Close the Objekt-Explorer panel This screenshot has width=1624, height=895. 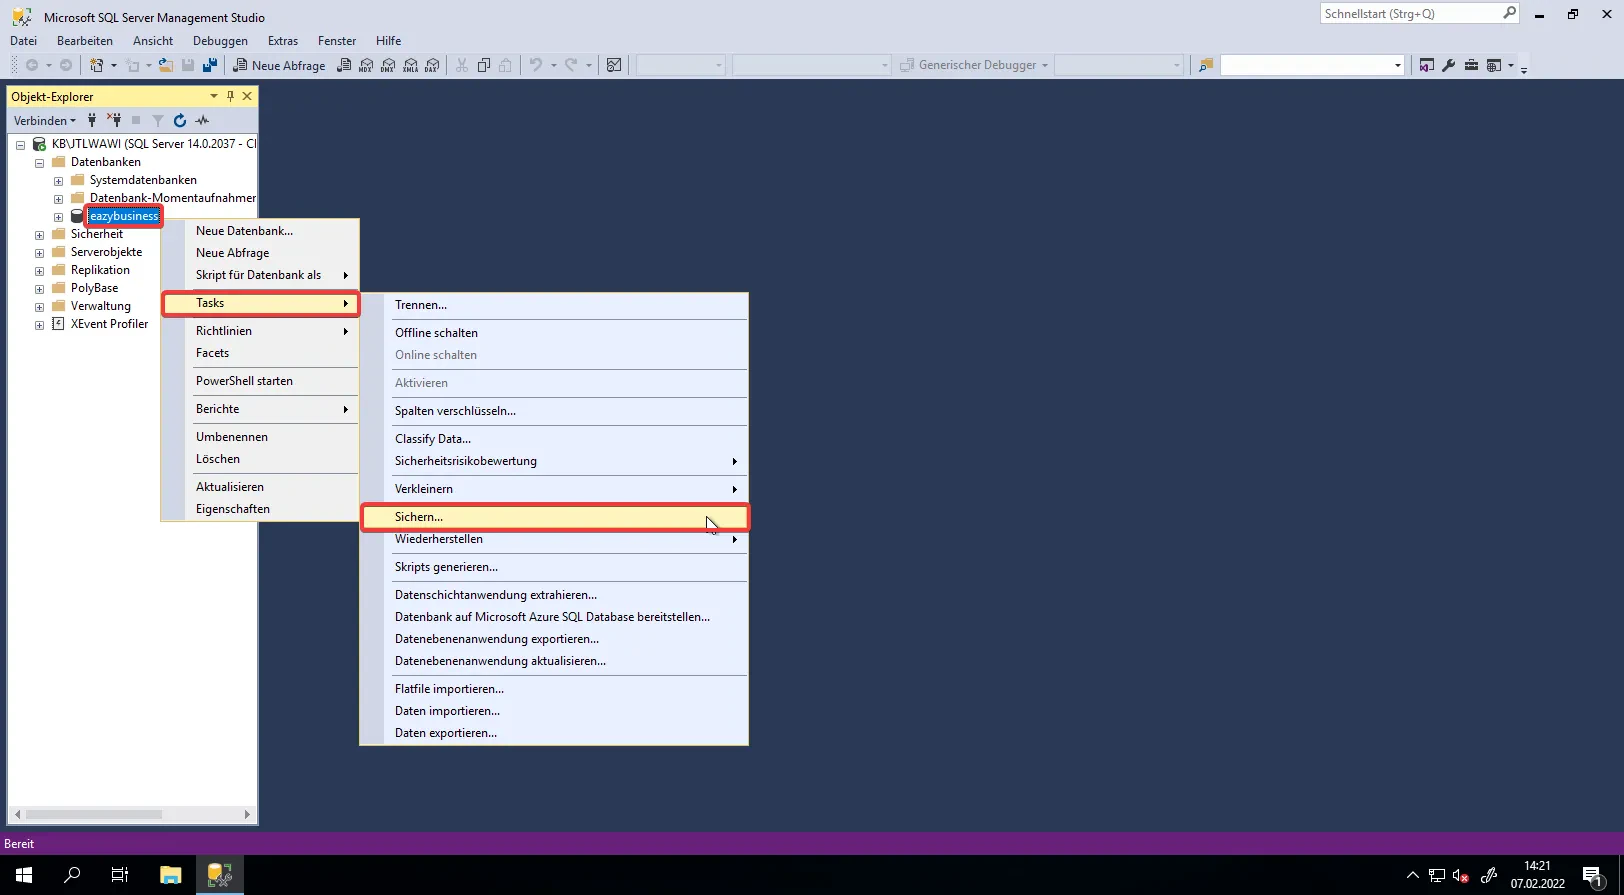pos(247,96)
